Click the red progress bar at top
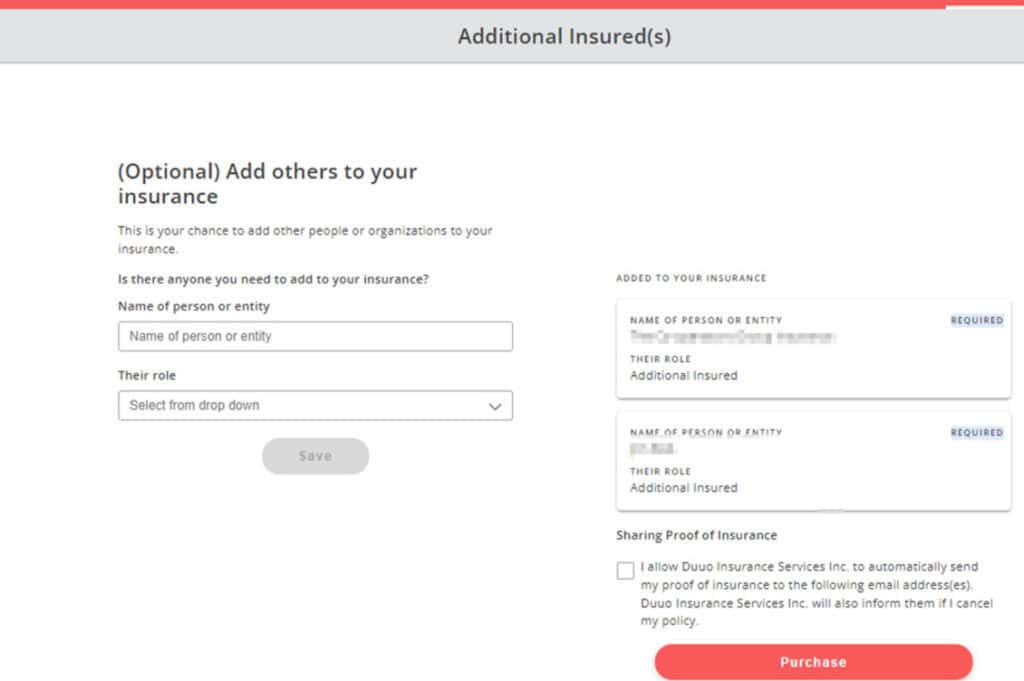The image size is (1024, 681). pyautogui.click(x=473, y=4)
